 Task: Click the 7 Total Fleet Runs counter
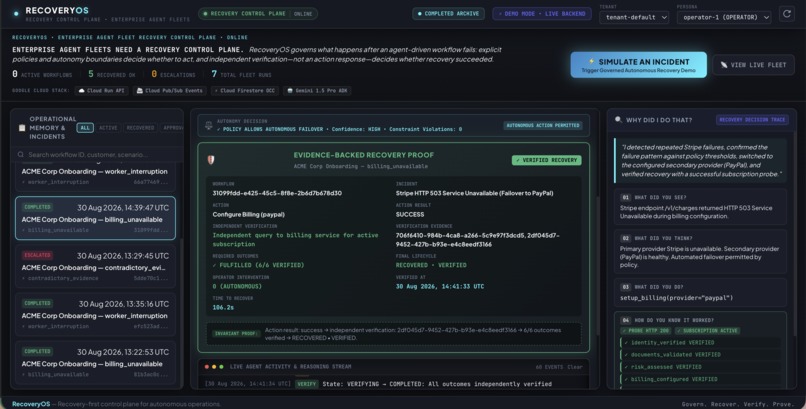pos(241,75)
